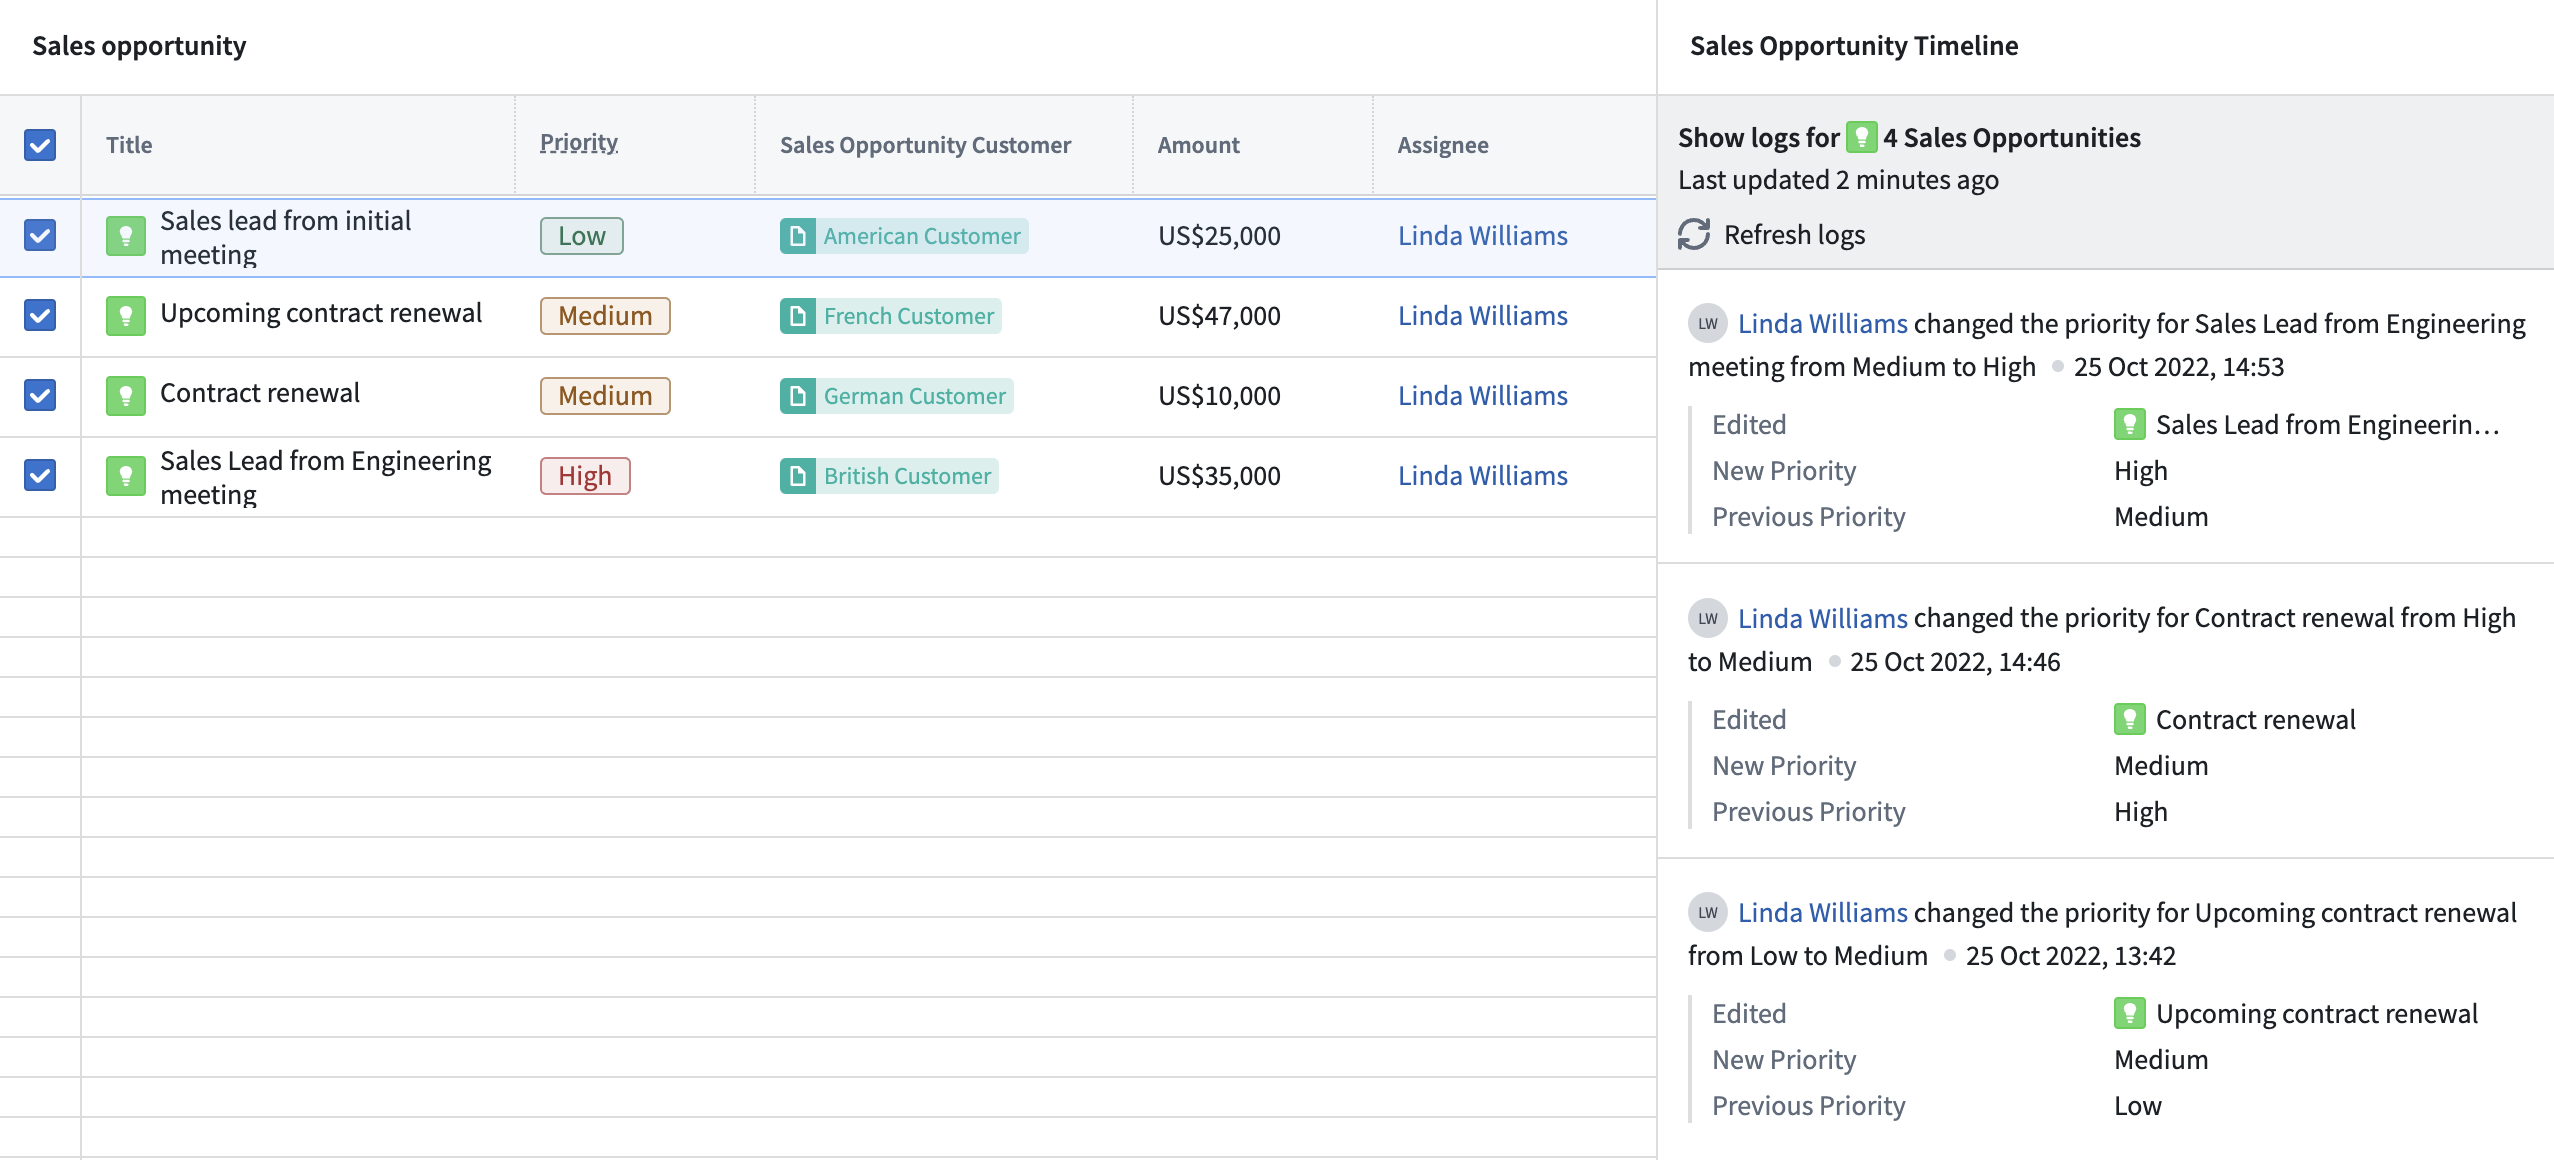Toggle the select-all checkbox in table header
This screenshot has width=2554, height=1160.
pyautogui.click(x=40, y=145)
